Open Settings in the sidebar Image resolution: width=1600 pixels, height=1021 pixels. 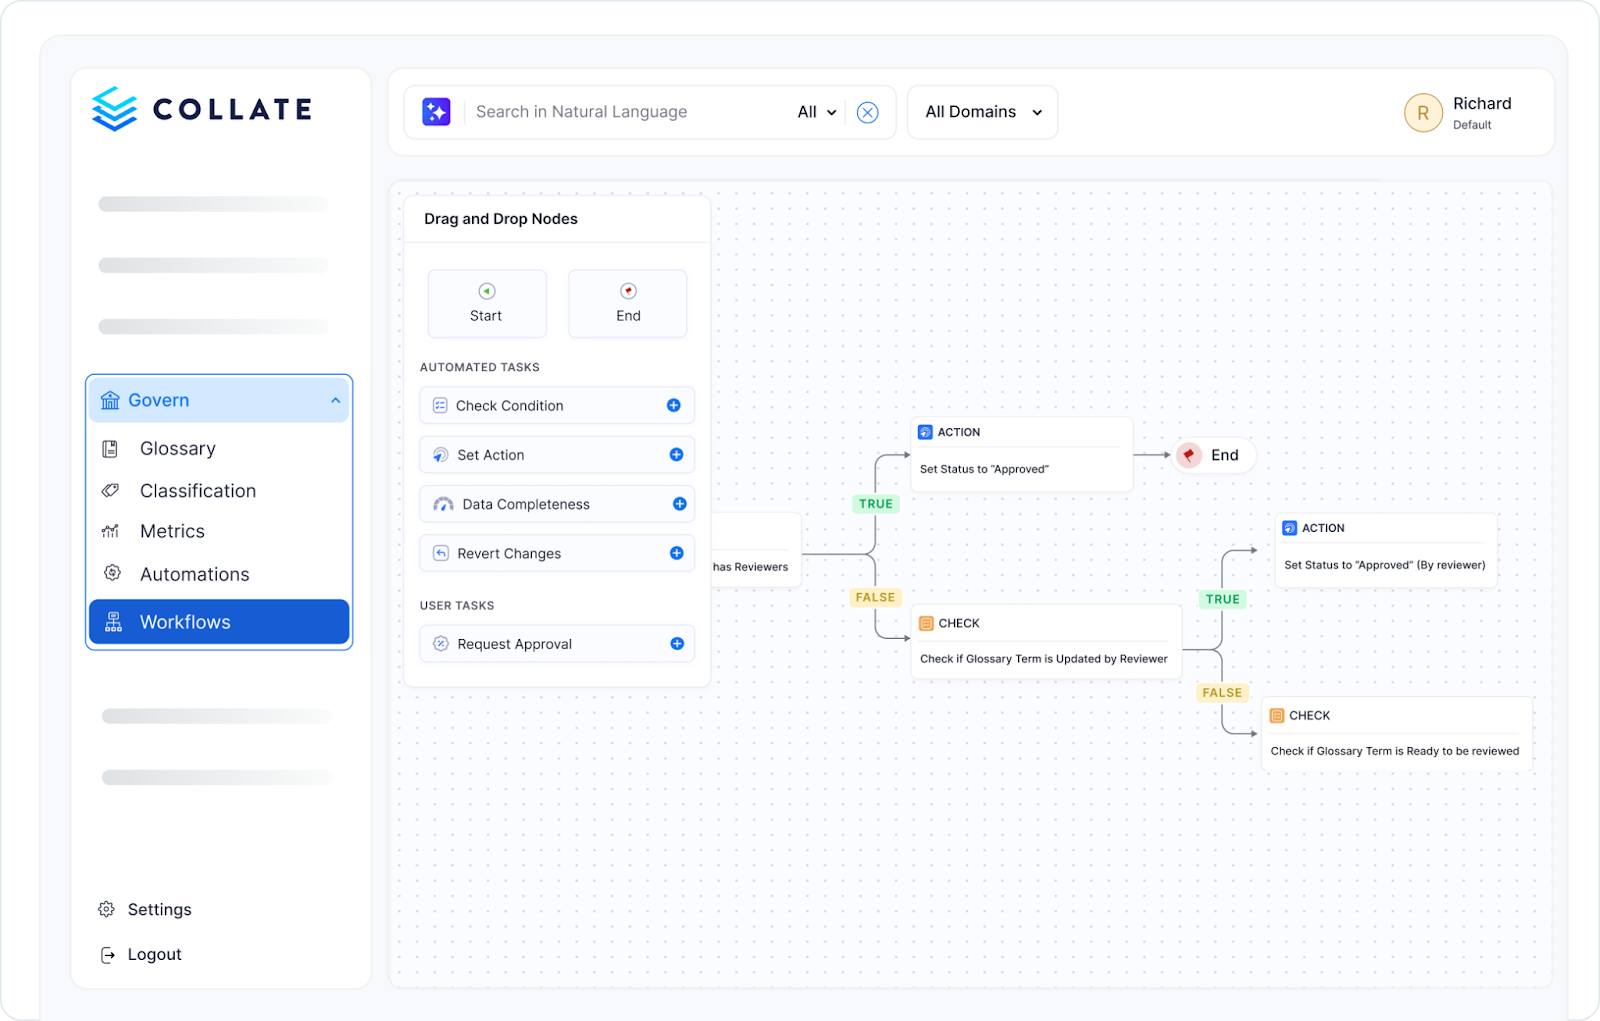coord(145,909)
